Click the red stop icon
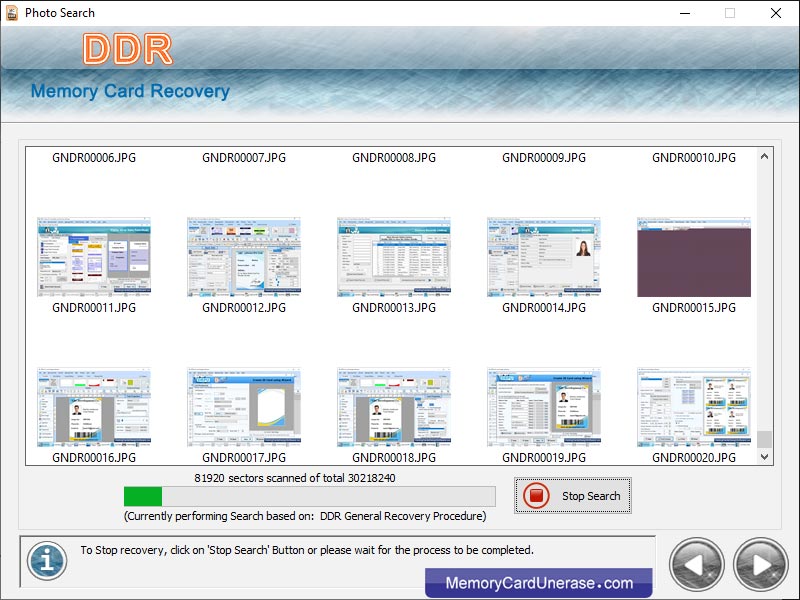The width and height of the screenshot is (800, 600). 536,495
